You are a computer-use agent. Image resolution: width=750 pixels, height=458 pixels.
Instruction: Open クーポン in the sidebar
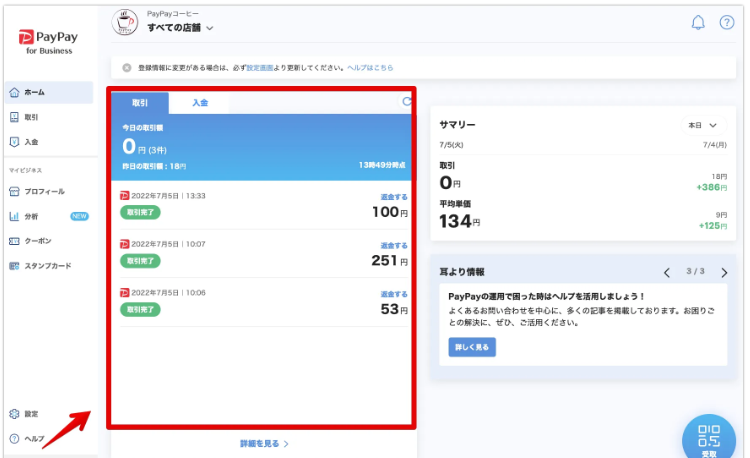38,241
